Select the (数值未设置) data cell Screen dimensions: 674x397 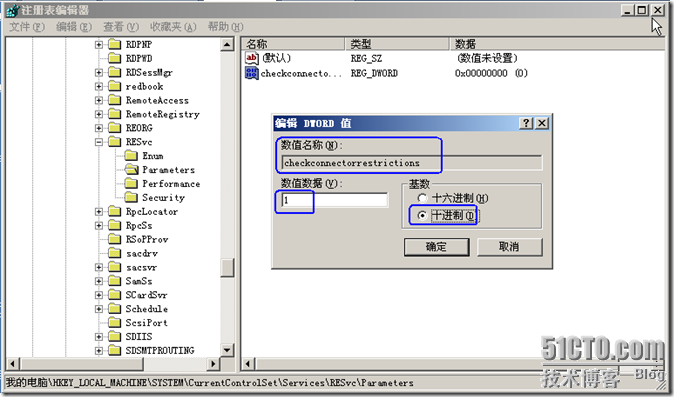coord(487,58)
